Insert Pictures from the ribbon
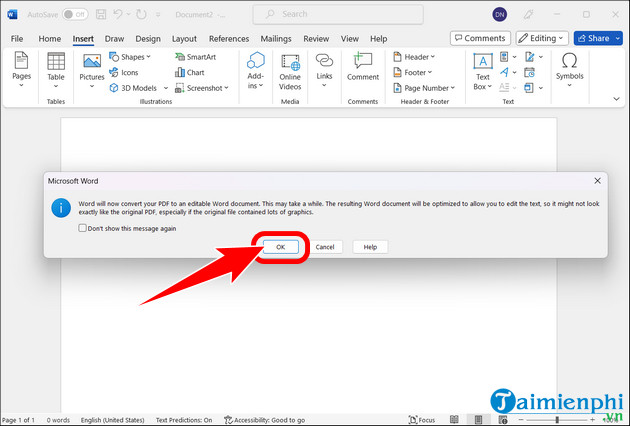The image size is (630, 426). 92,70
